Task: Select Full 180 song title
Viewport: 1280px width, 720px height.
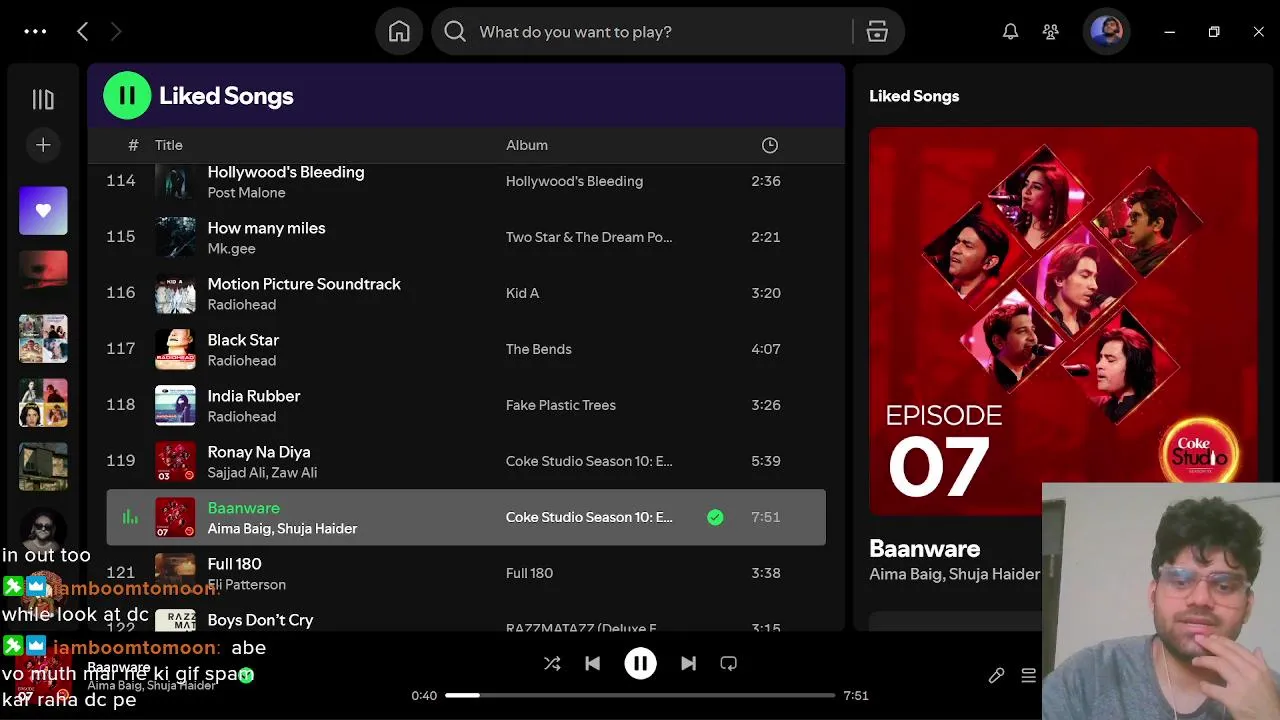Action: pyautogui.click(x=234, y=564)
